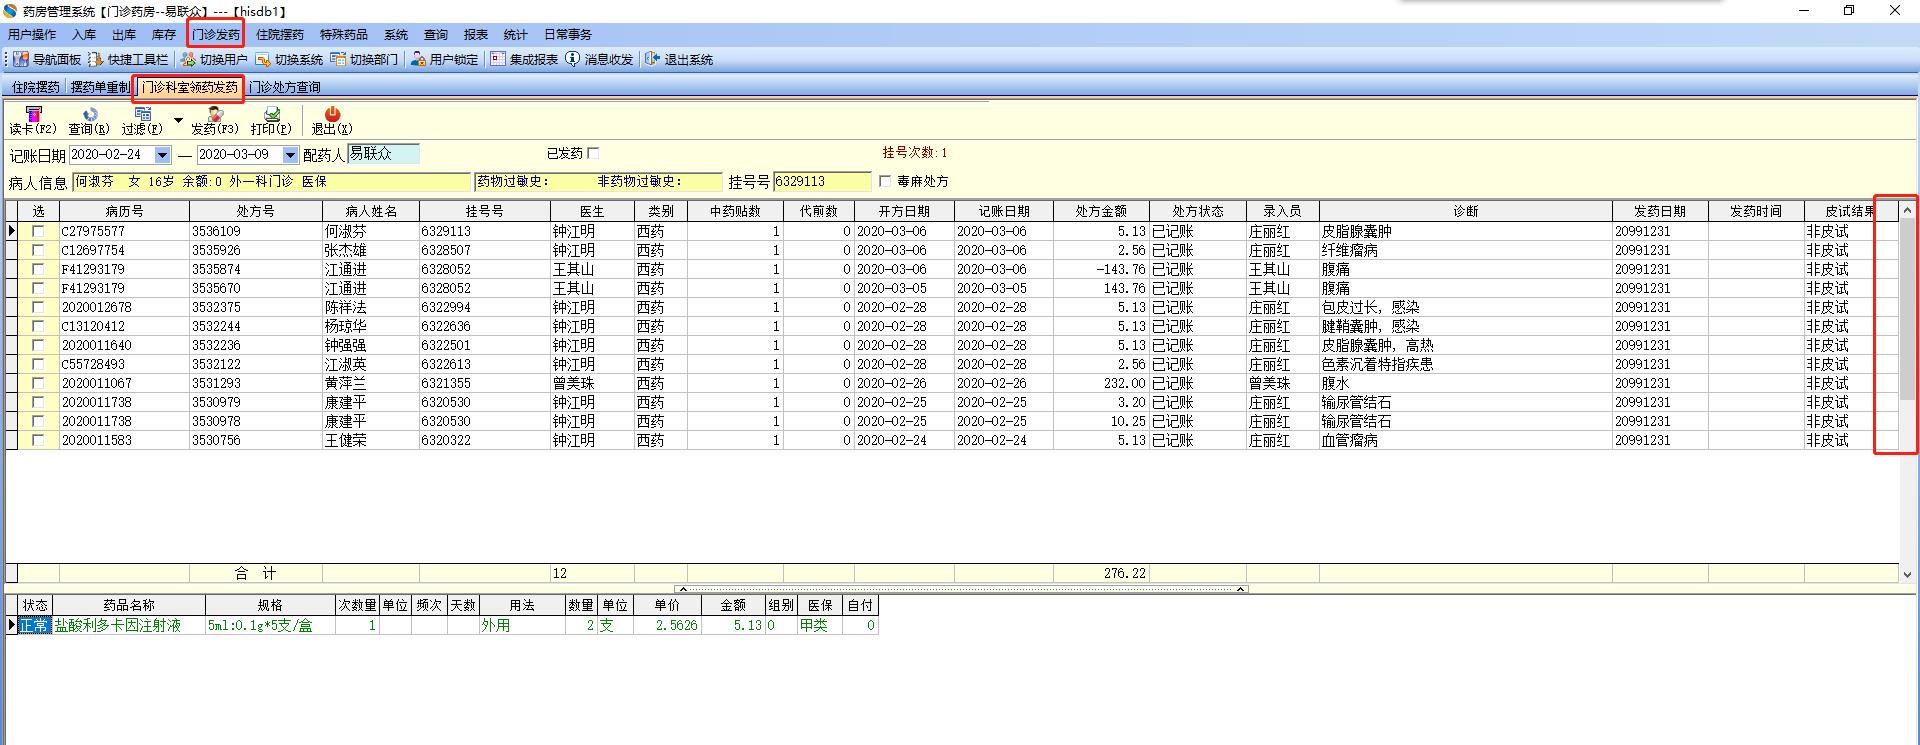Image resolution: width=1920 pixels, height=745 pixels.
Task: Open 消息收发 messaging icon
Action: pos(573,59)
